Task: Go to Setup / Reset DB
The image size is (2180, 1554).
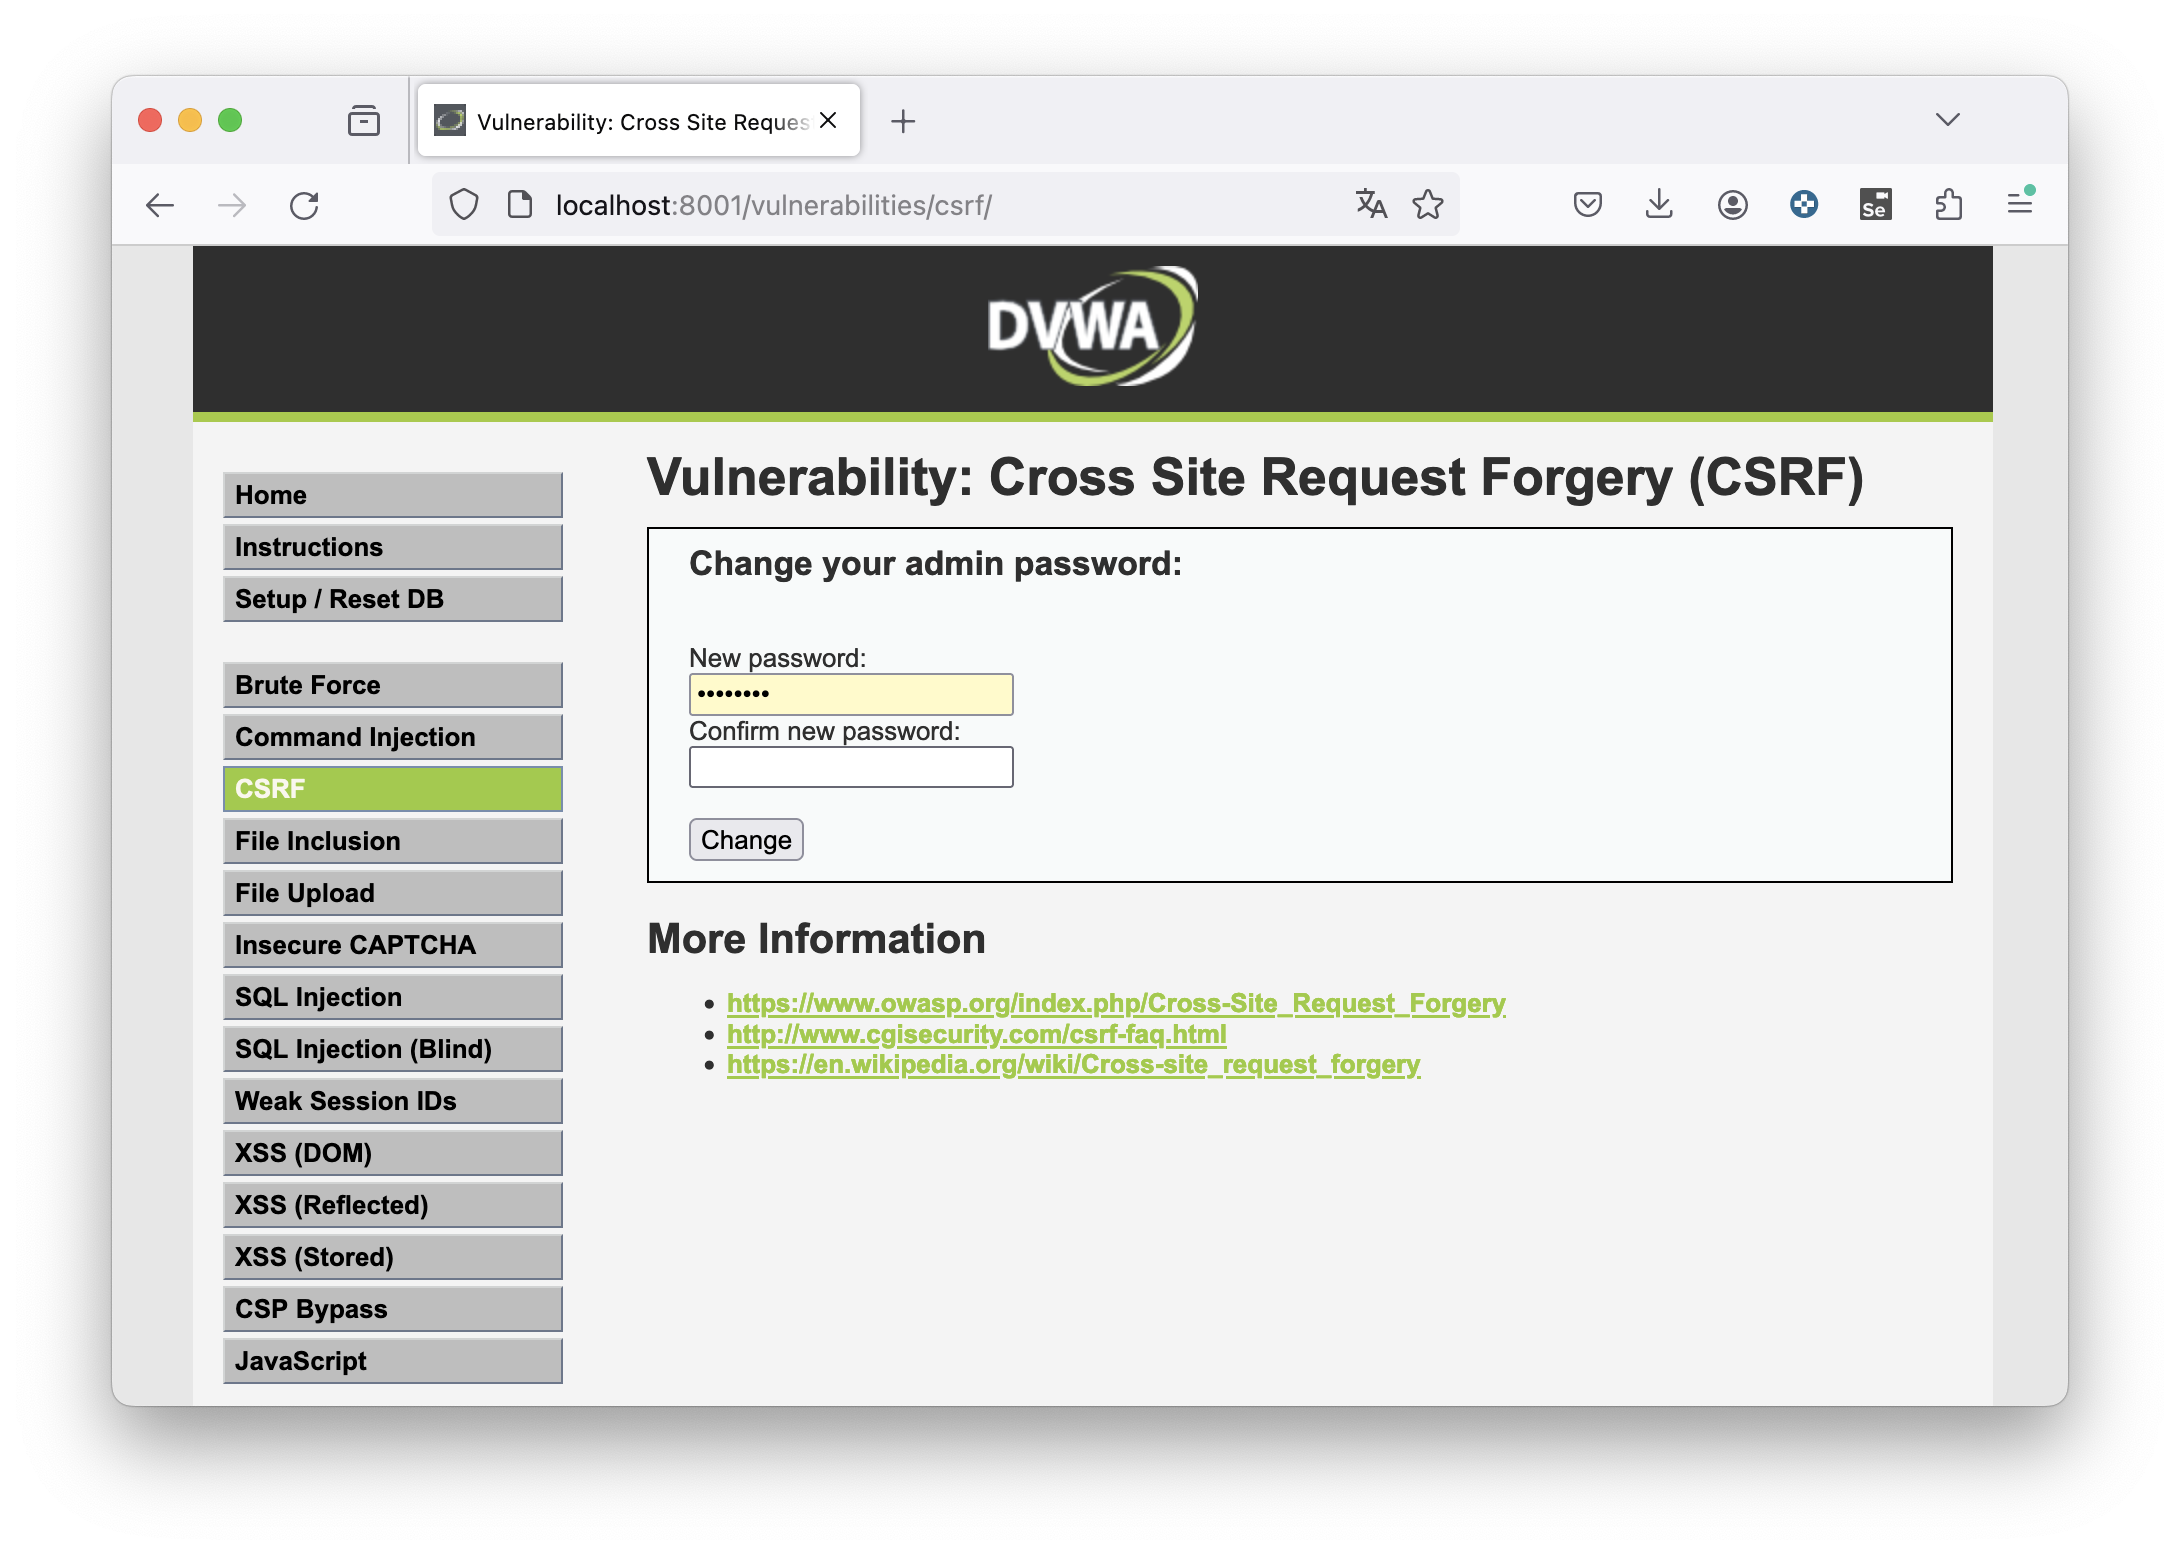Action: 393,599
